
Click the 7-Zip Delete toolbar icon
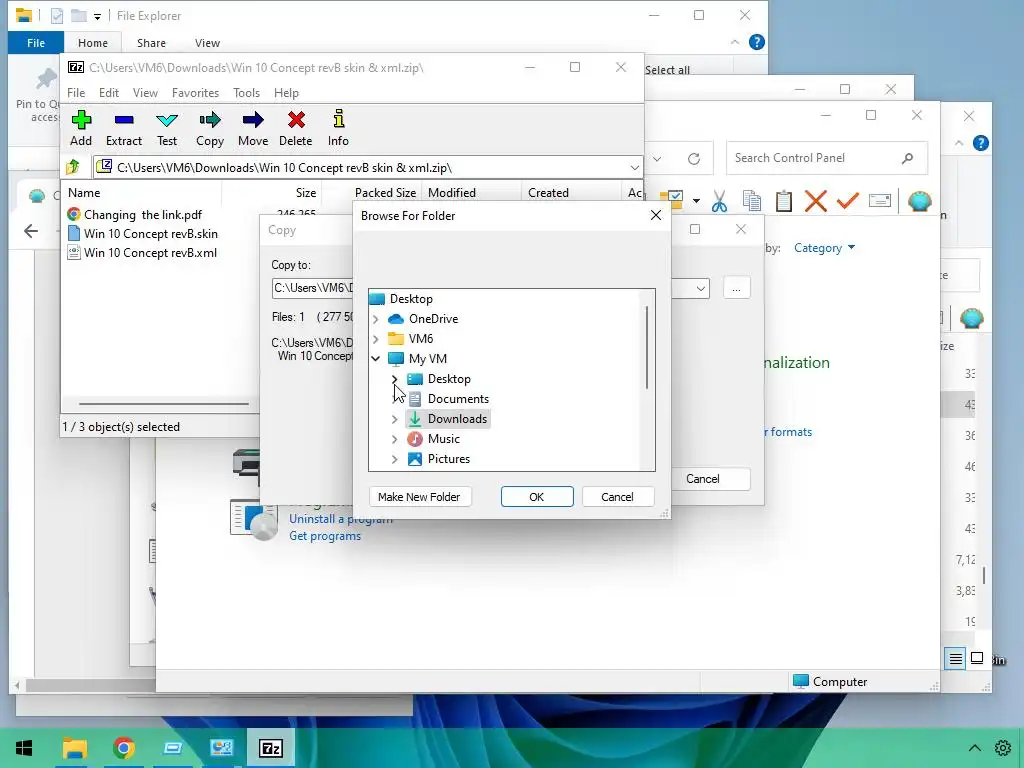pyautogui.click(x=296, y=120)
